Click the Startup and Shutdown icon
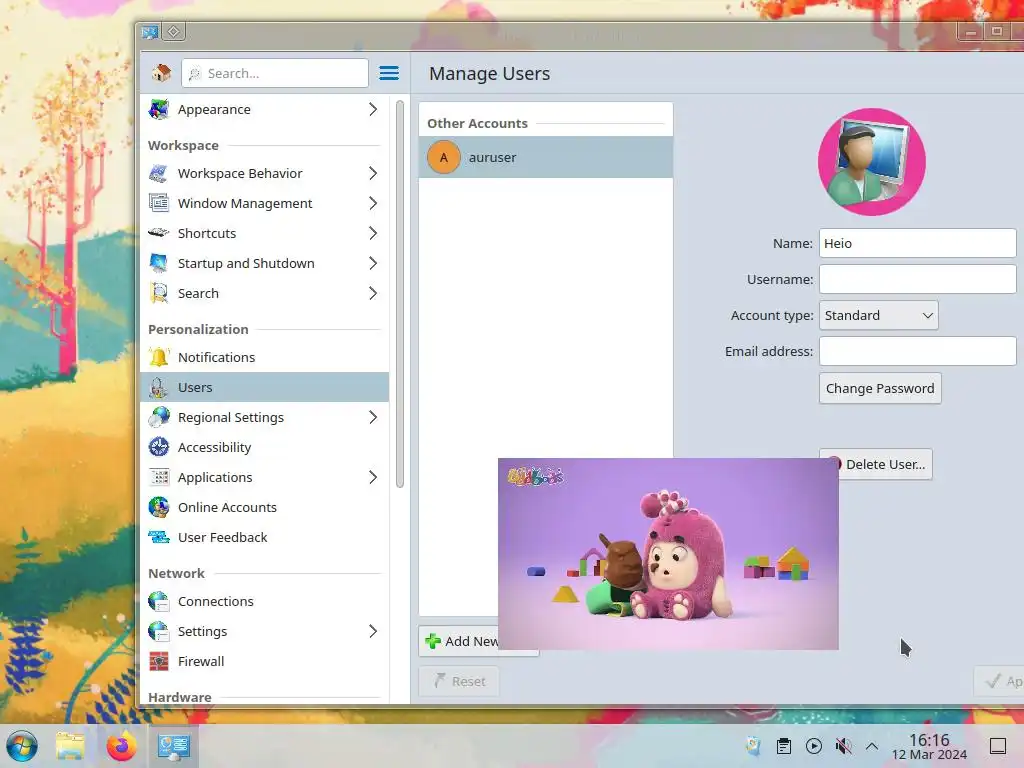The image size is (1024, 768). point(159,263)
